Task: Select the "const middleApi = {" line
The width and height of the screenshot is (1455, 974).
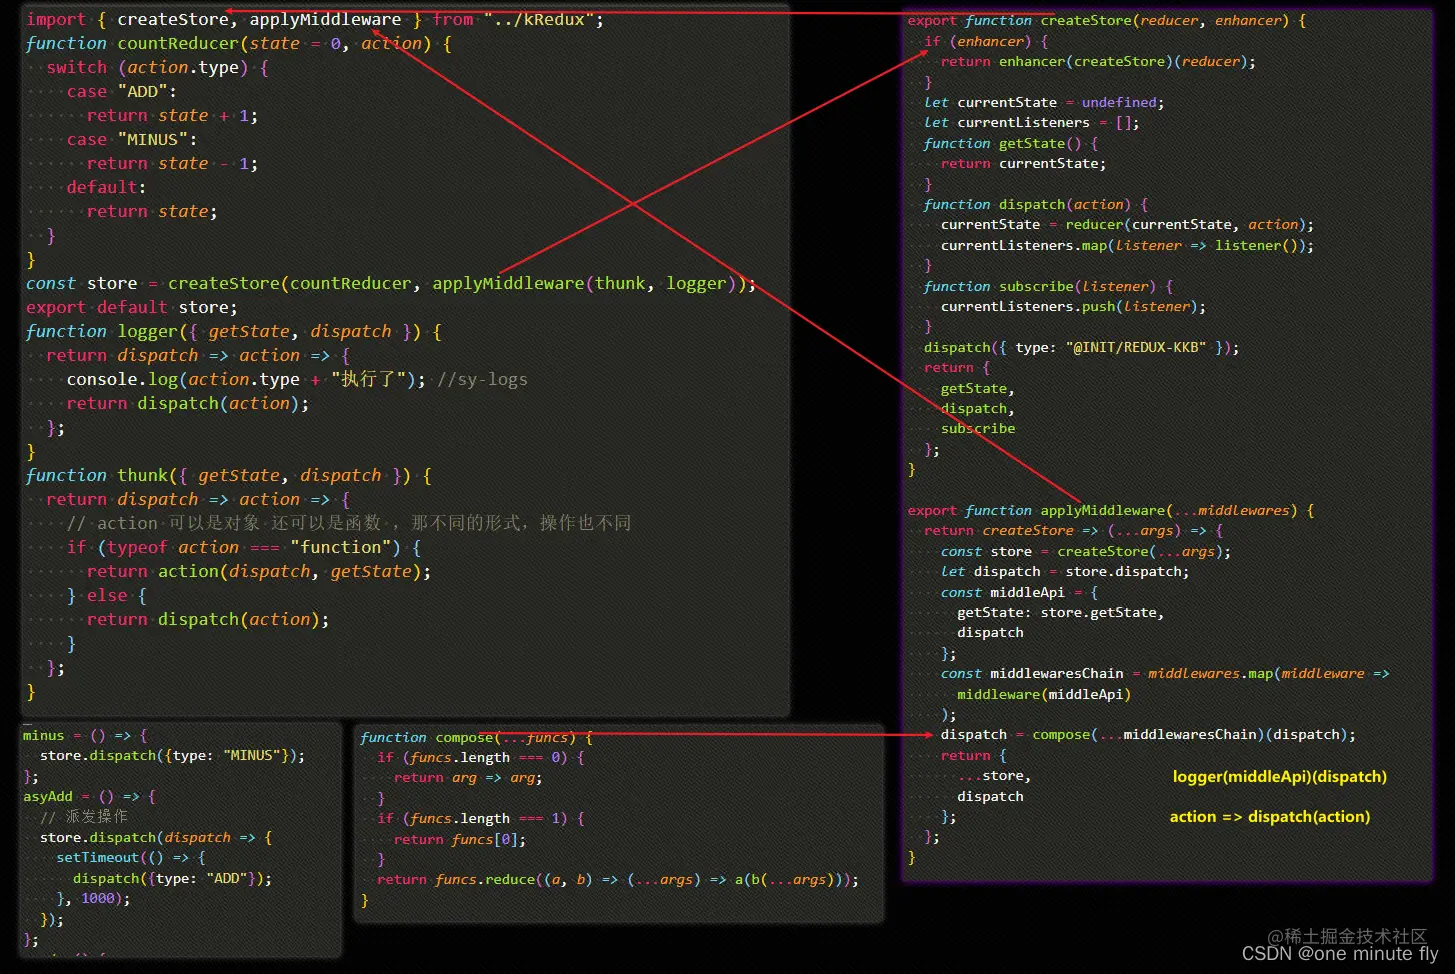Action: coord(1019,592)
